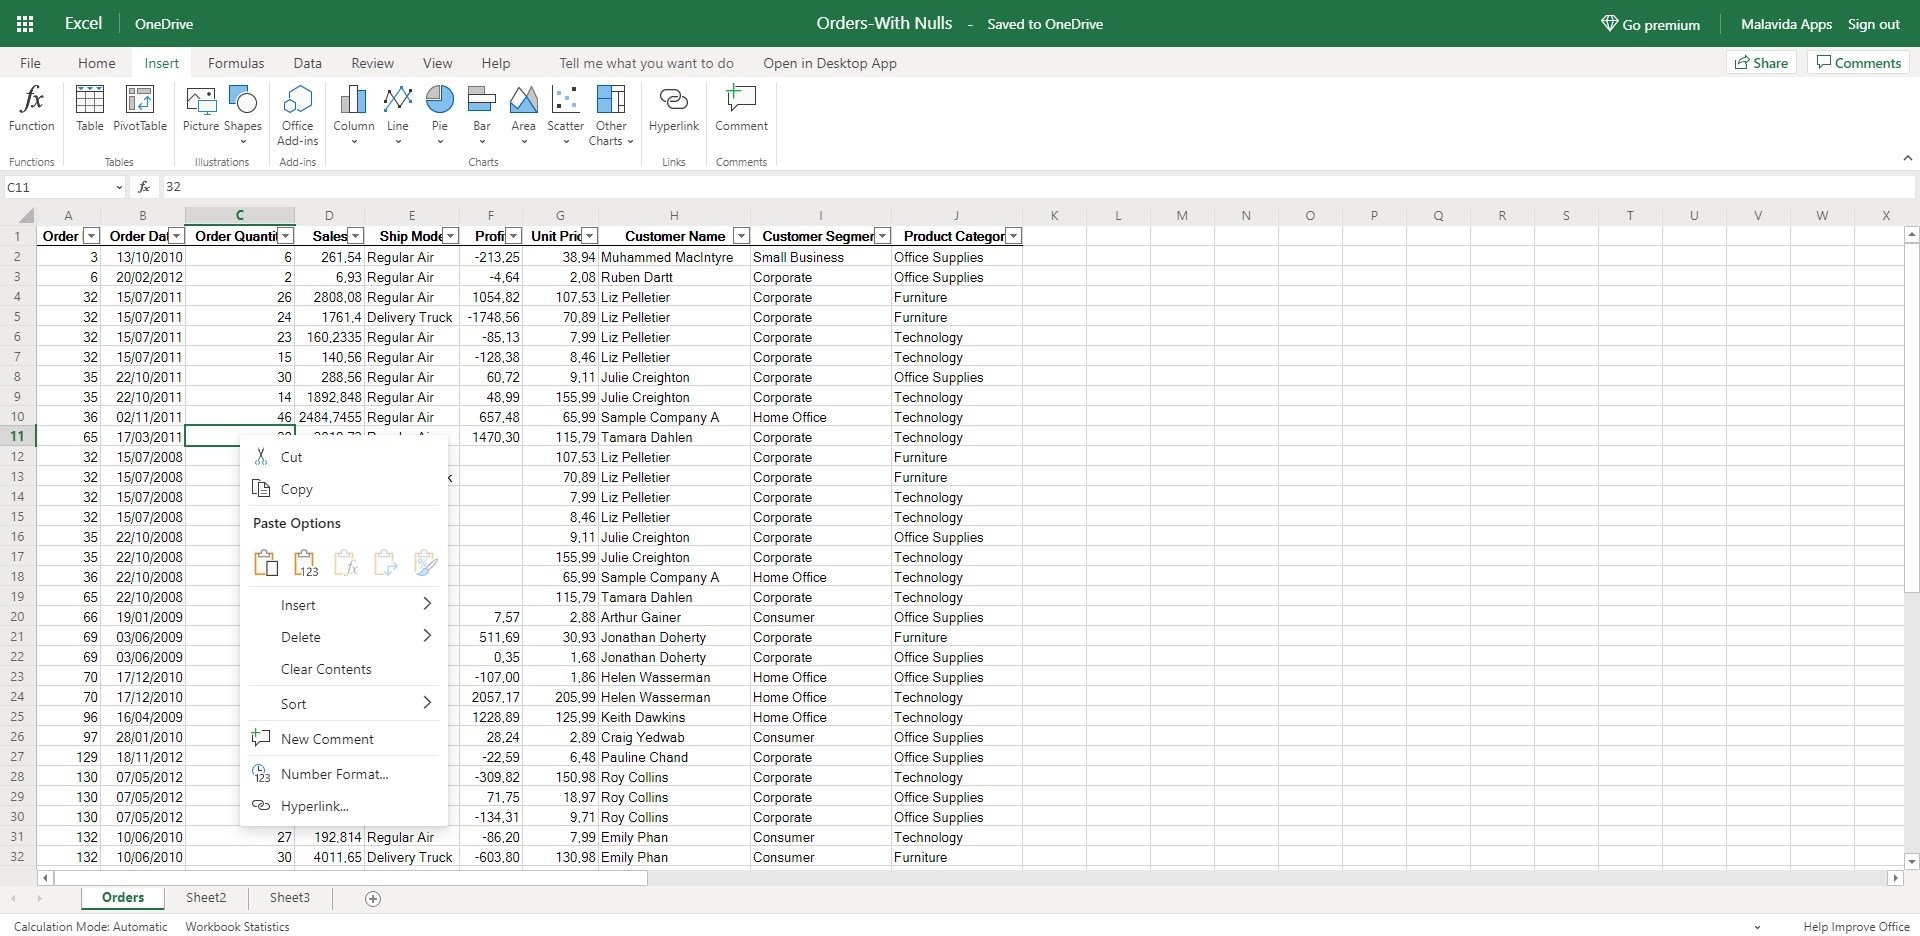
Task: Click Help Improve Office
Action: click(1856, 927)
